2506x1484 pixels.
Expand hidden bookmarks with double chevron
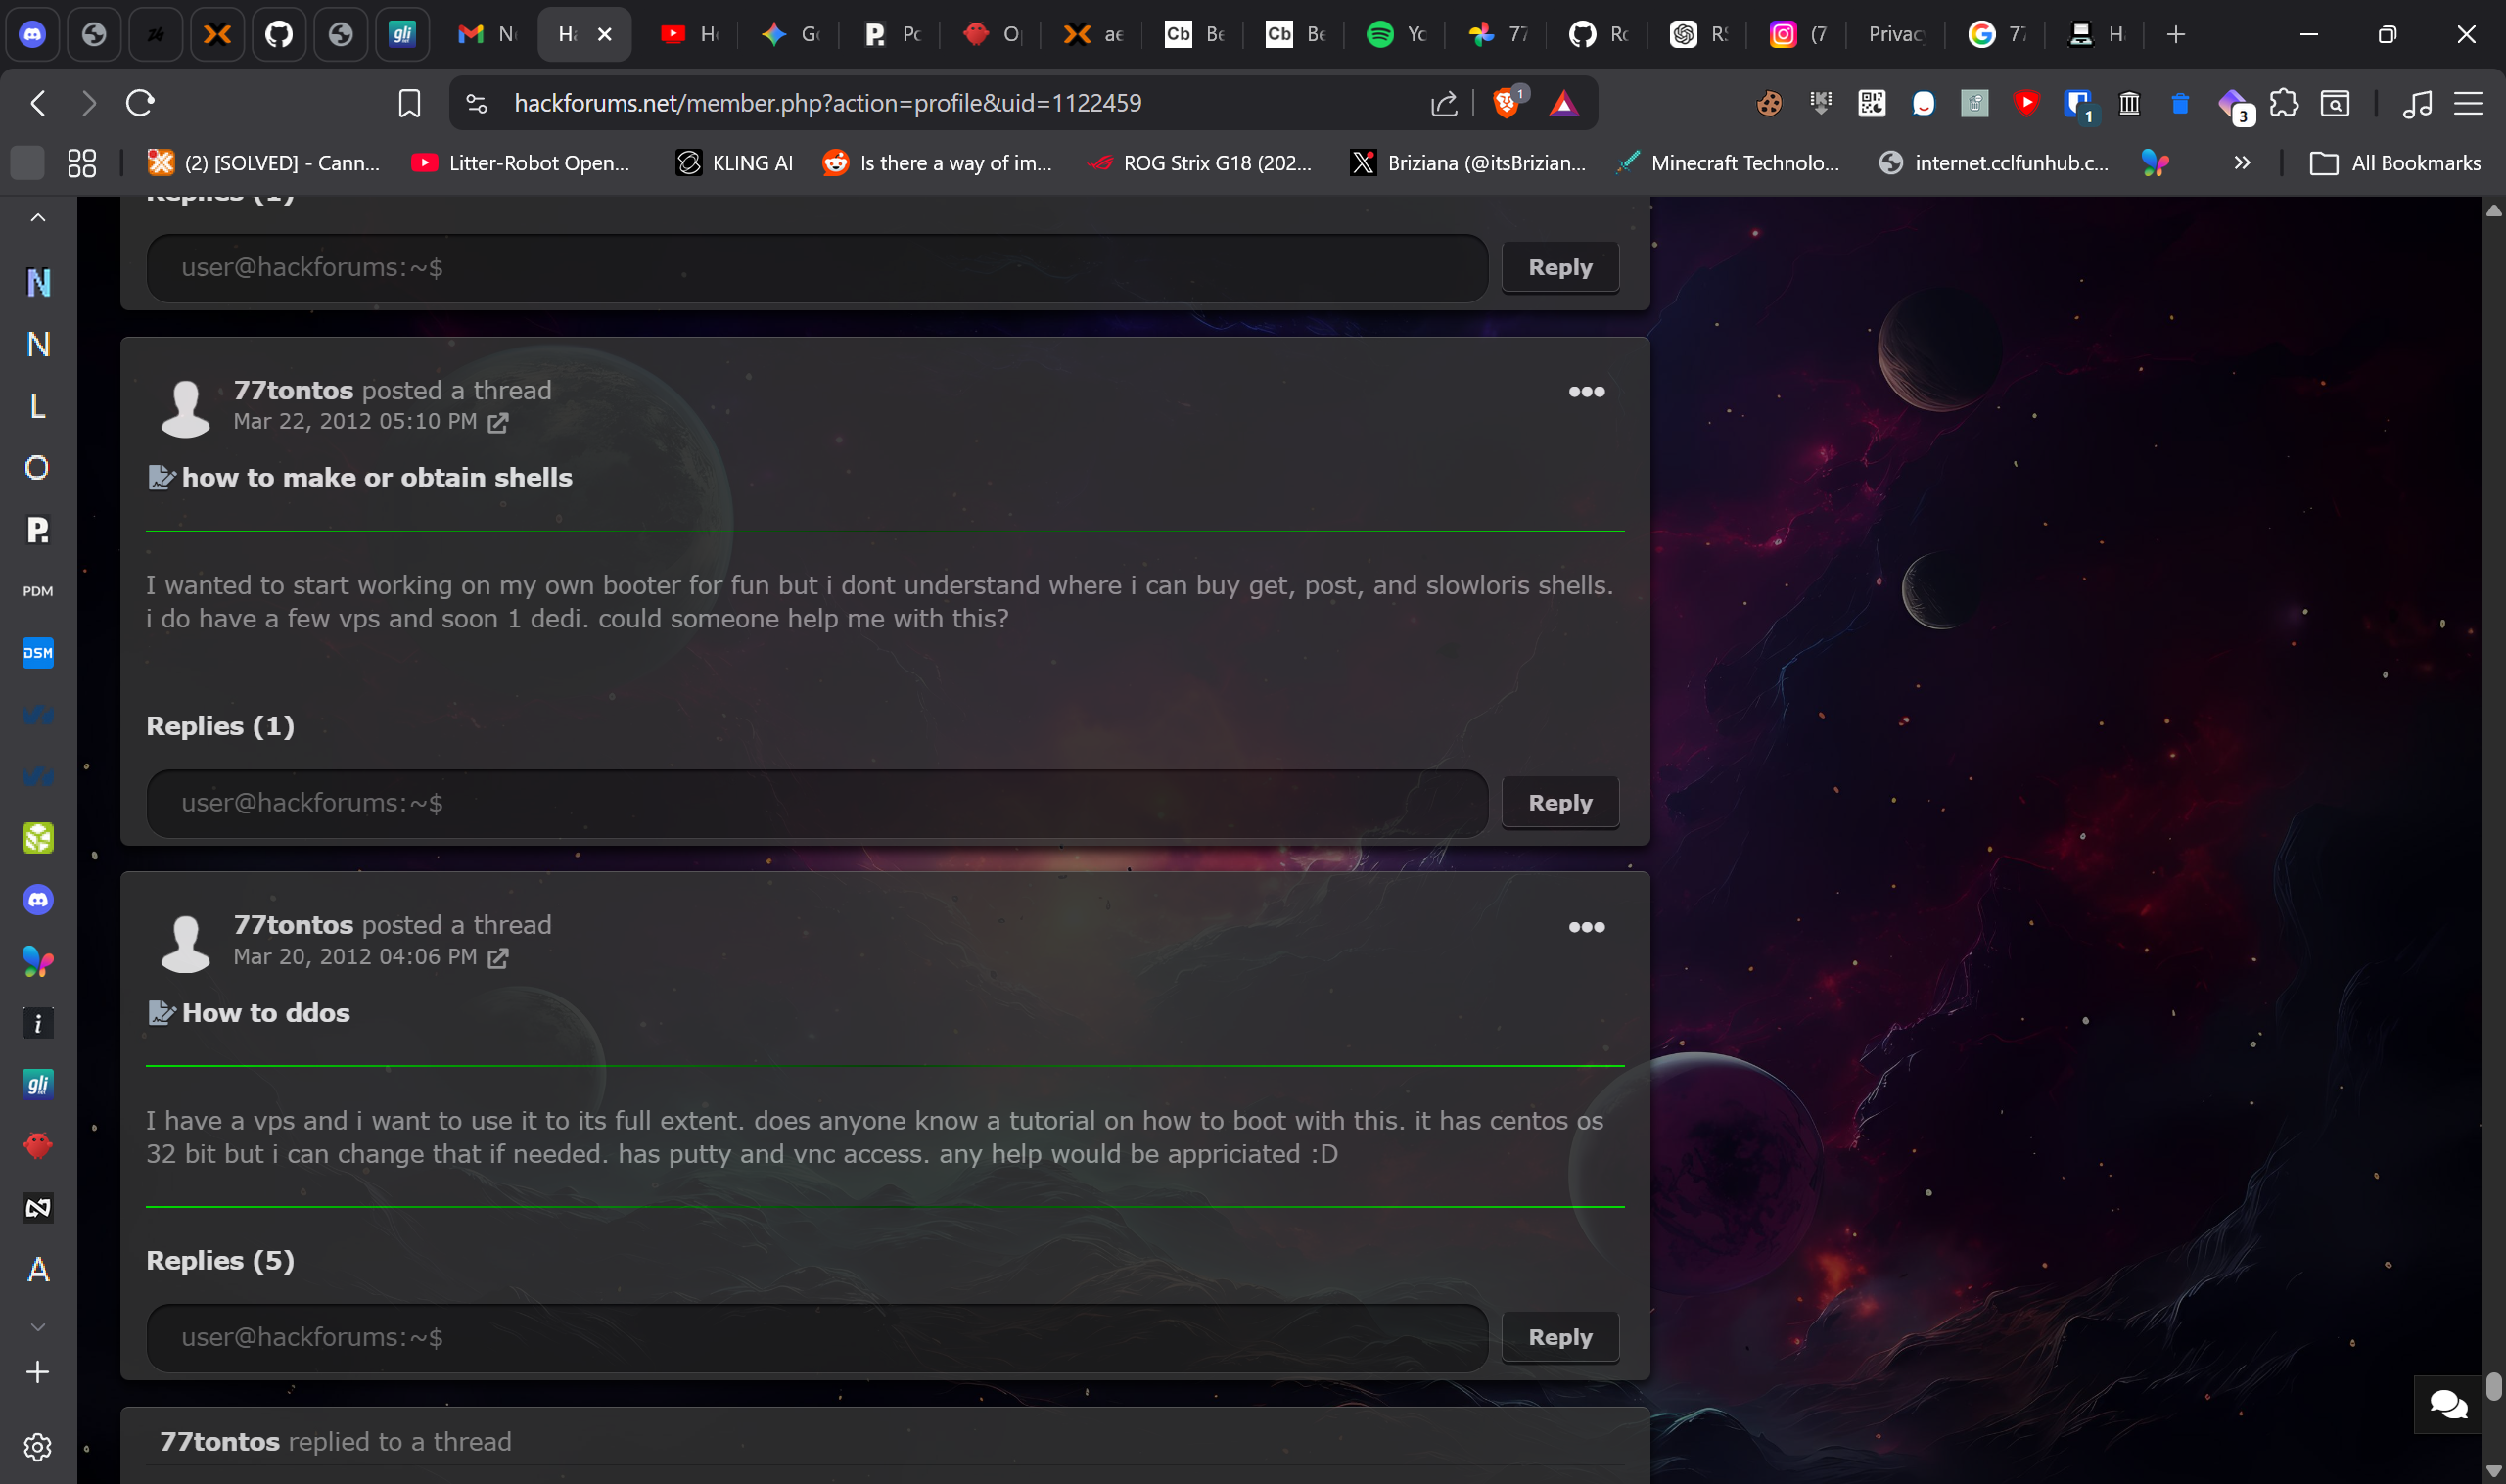(2241, 163)
